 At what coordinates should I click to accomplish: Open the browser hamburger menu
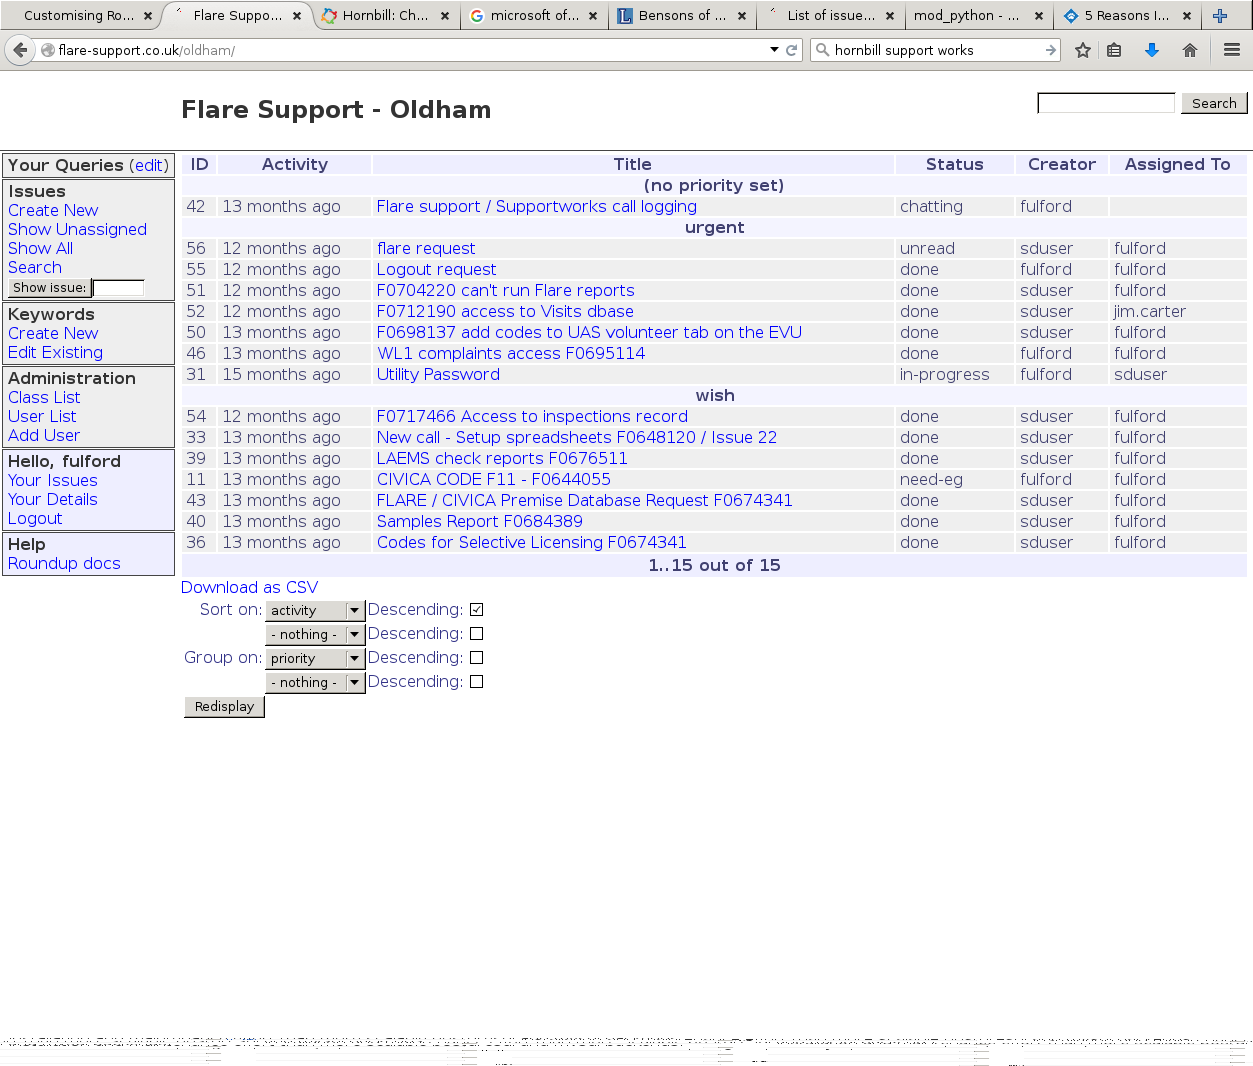click(1232, 50)
